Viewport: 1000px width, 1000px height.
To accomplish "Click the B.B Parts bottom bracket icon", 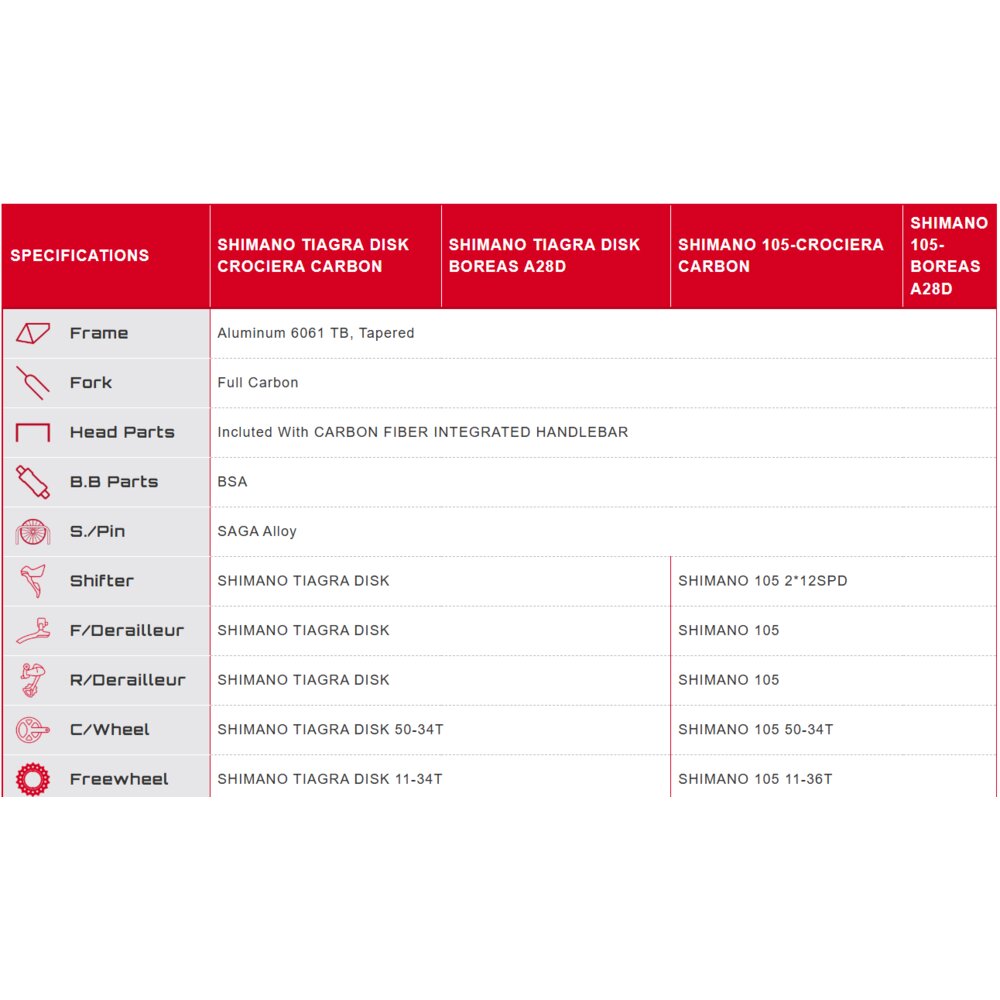I will (x=33, y=482).
